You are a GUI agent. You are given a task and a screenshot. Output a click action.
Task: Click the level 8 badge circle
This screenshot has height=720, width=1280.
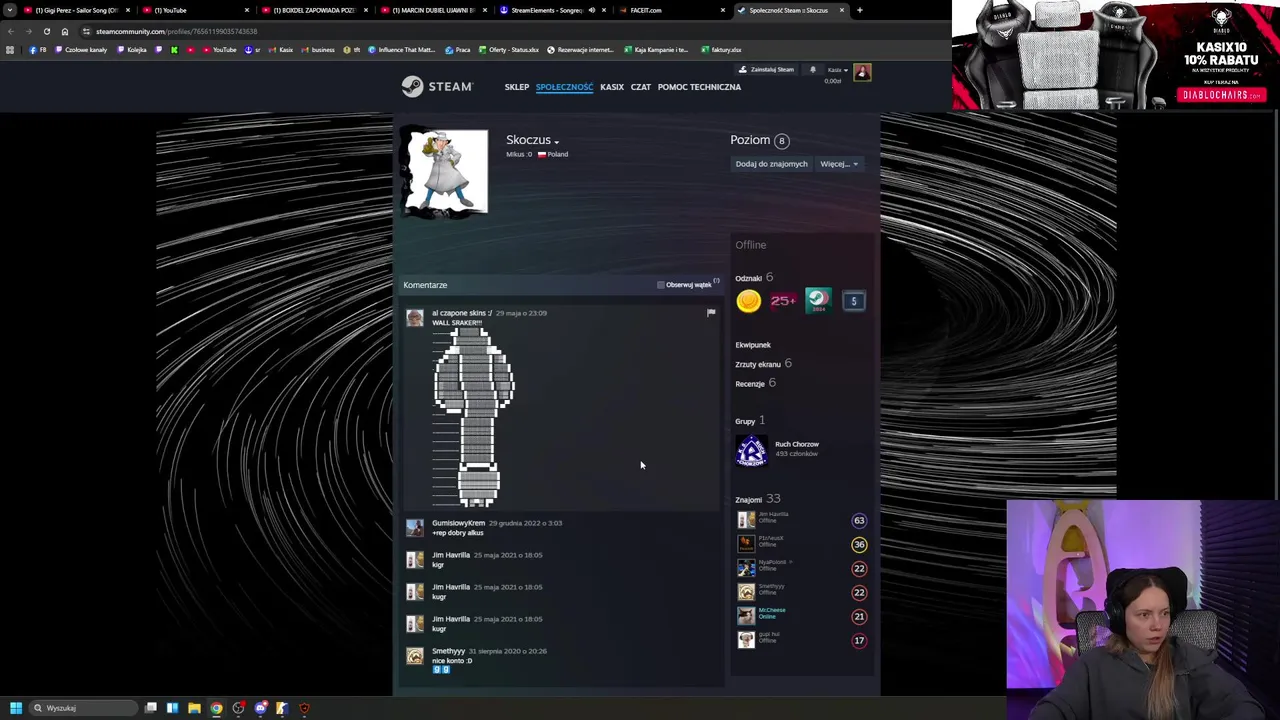pyautogui.click(x=782, y=141)
